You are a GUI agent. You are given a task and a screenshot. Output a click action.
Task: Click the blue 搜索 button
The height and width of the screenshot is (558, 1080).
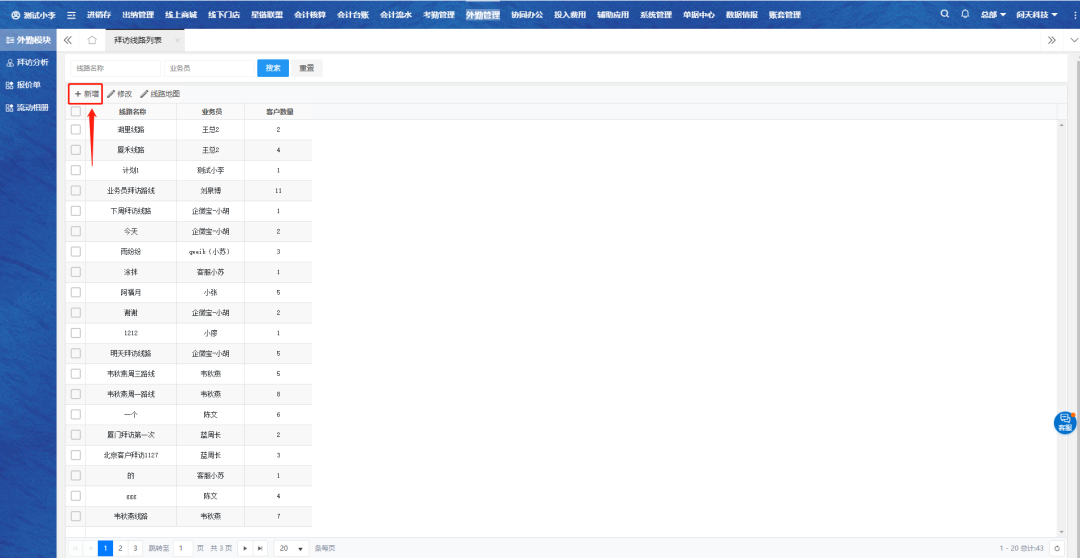click(x=273, y=68)
